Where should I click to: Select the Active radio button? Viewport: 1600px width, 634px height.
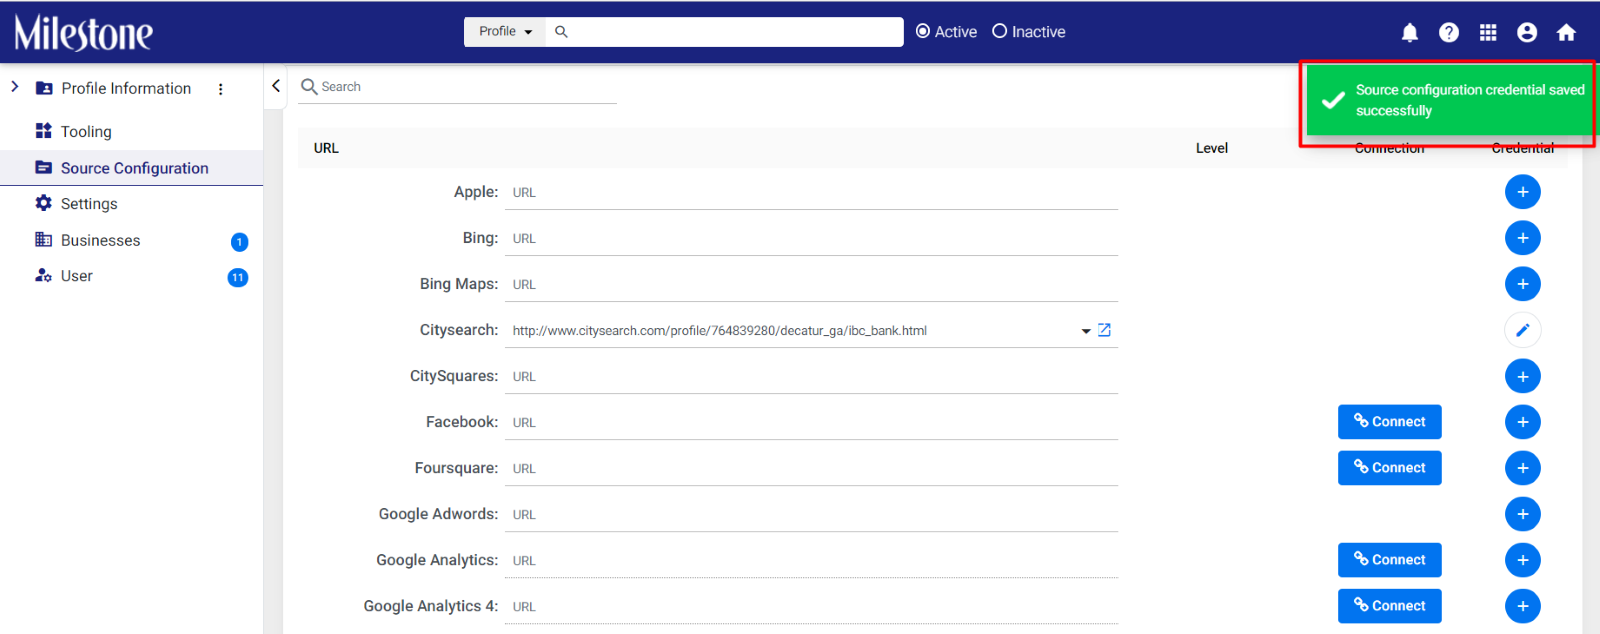pos(923,32)
